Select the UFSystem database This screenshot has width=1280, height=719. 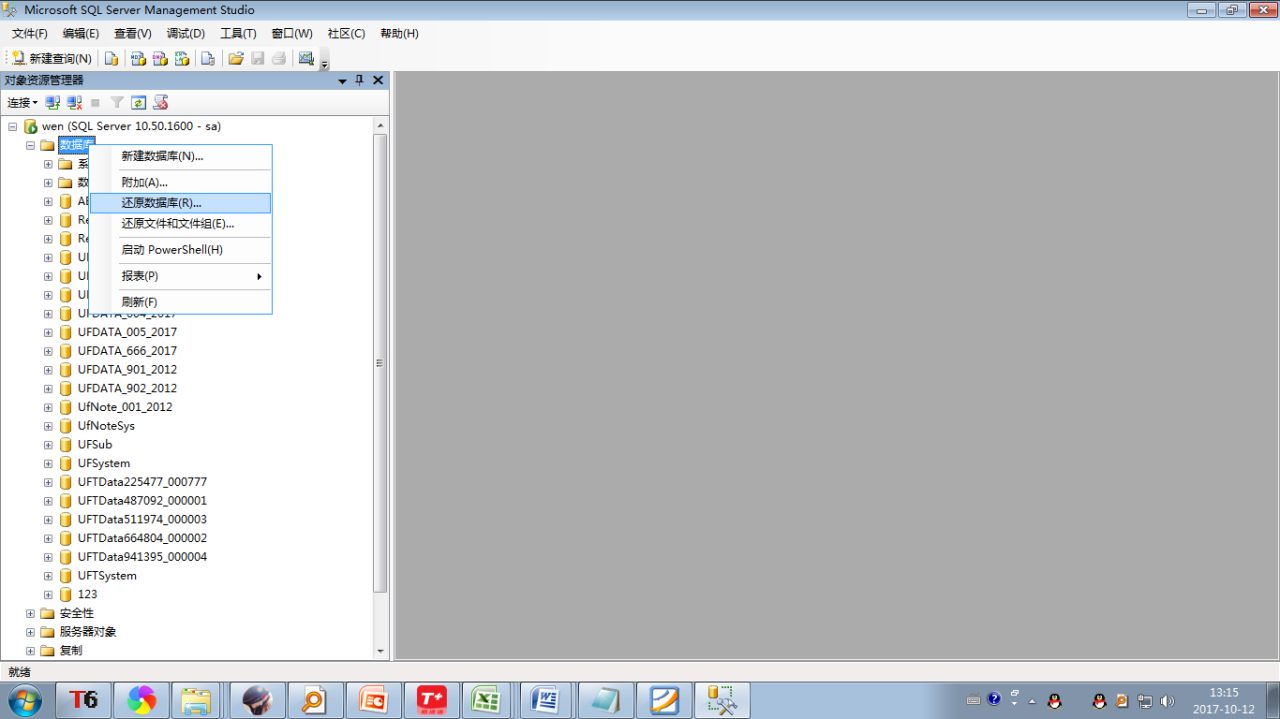(104, 464)
